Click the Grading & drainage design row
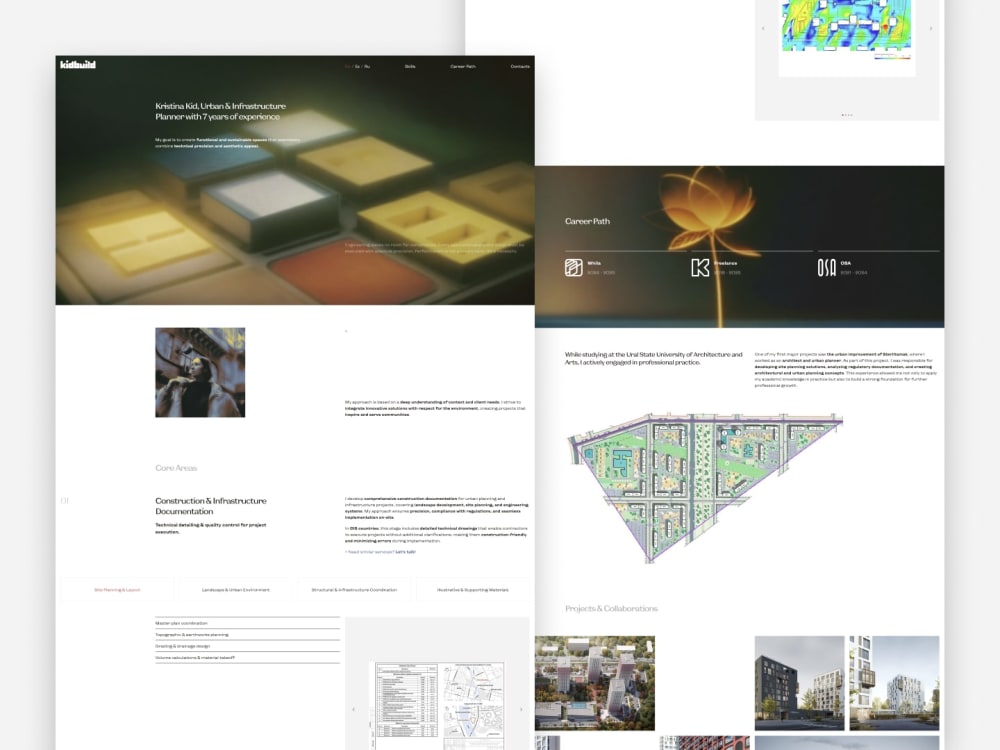The height and width of the screenshot is (750, 1000). pos(247,646)
